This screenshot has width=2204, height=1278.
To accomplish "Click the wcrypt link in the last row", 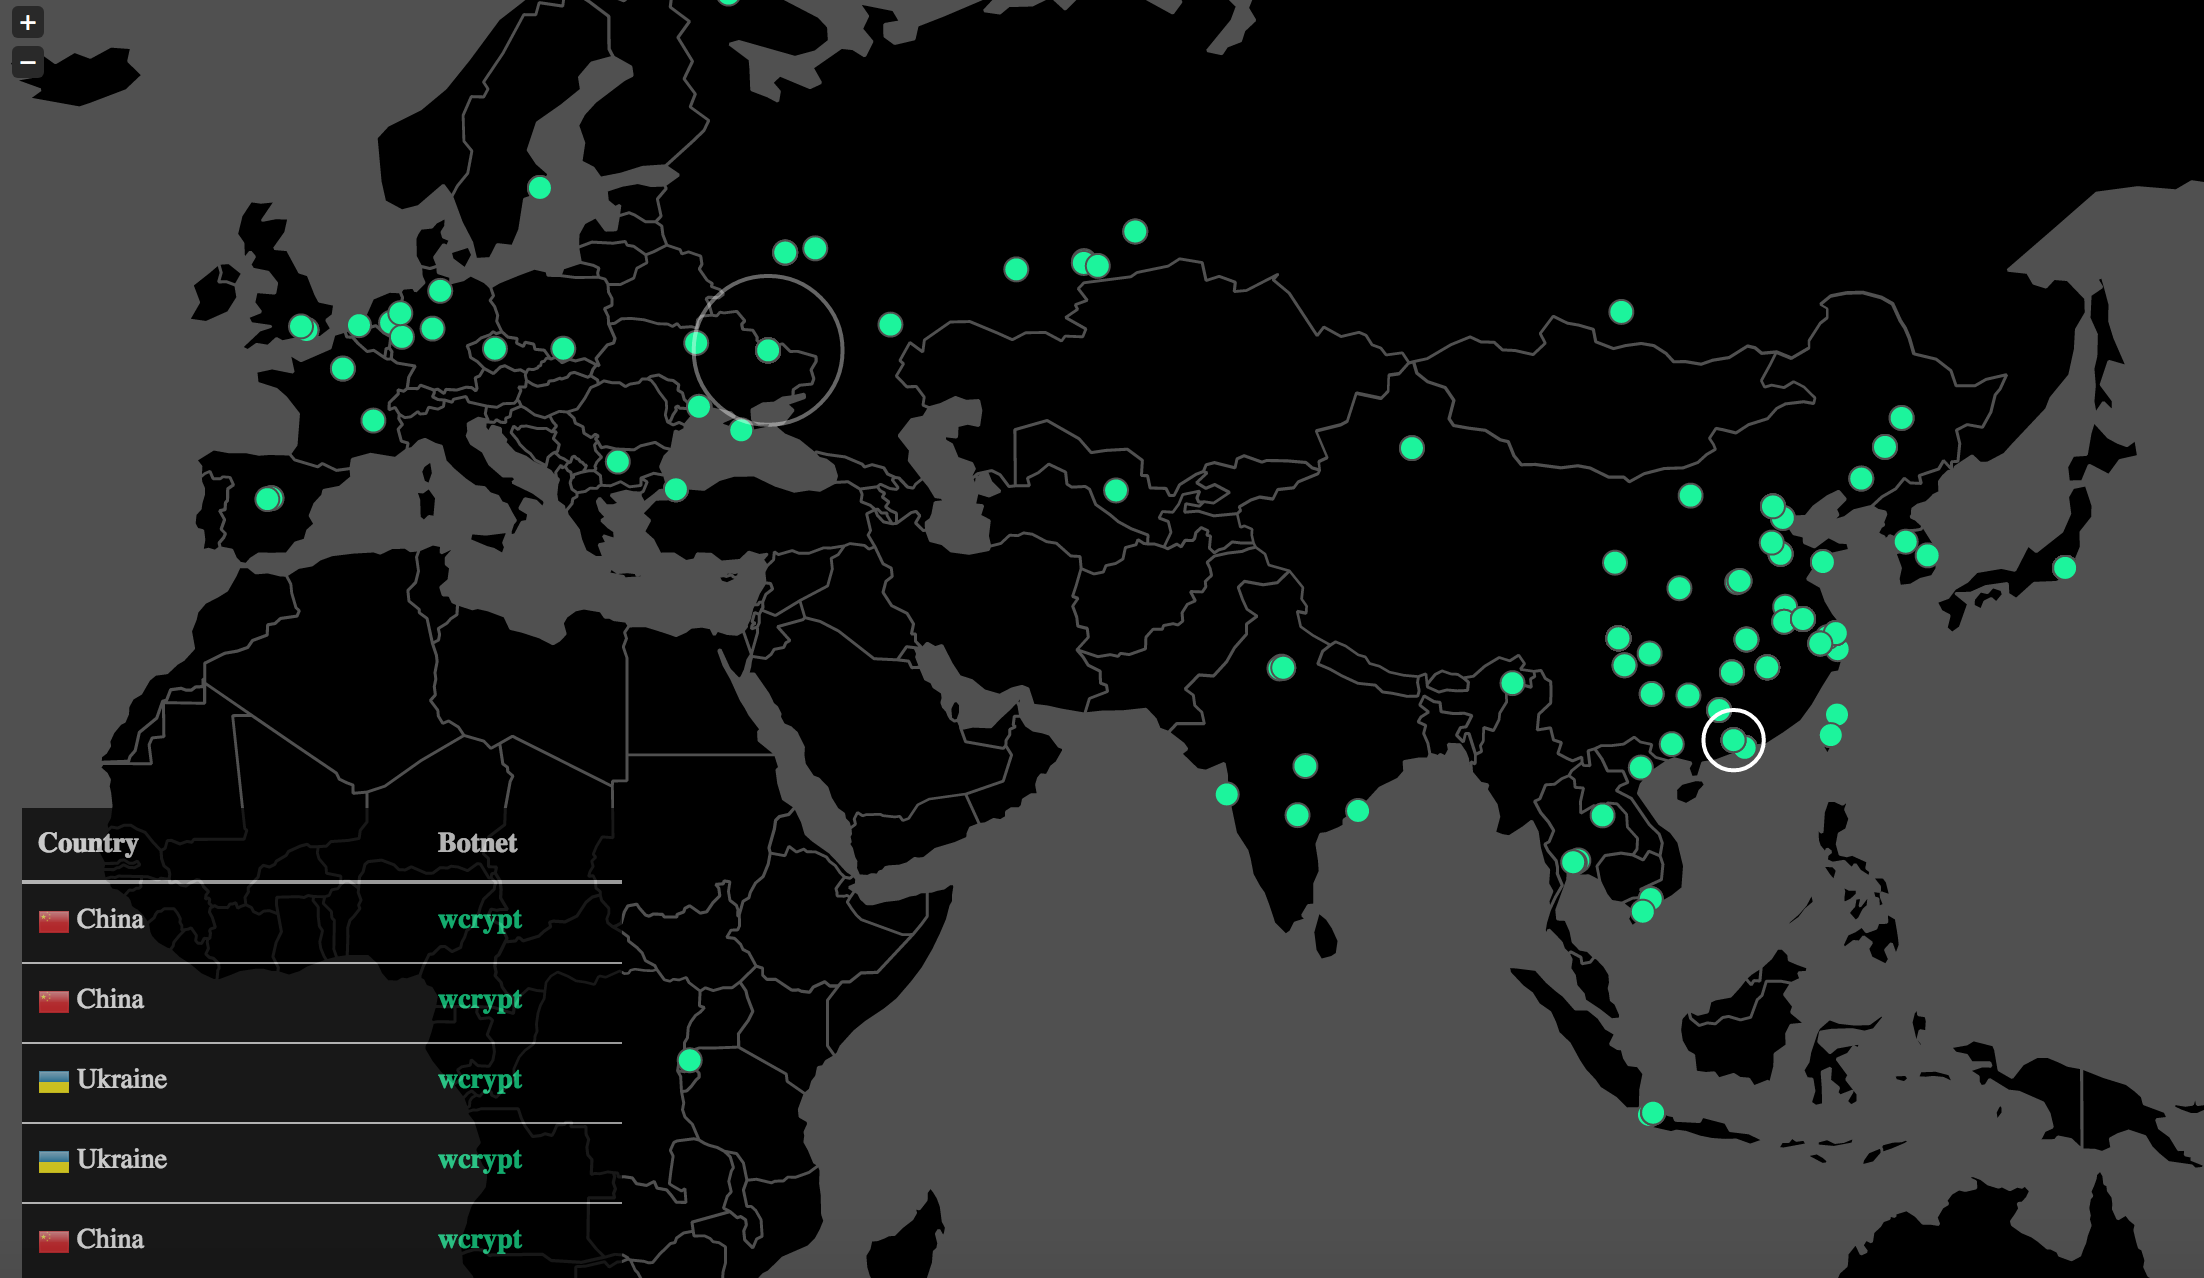I will pyautogui.click(x=480, y=1239).
